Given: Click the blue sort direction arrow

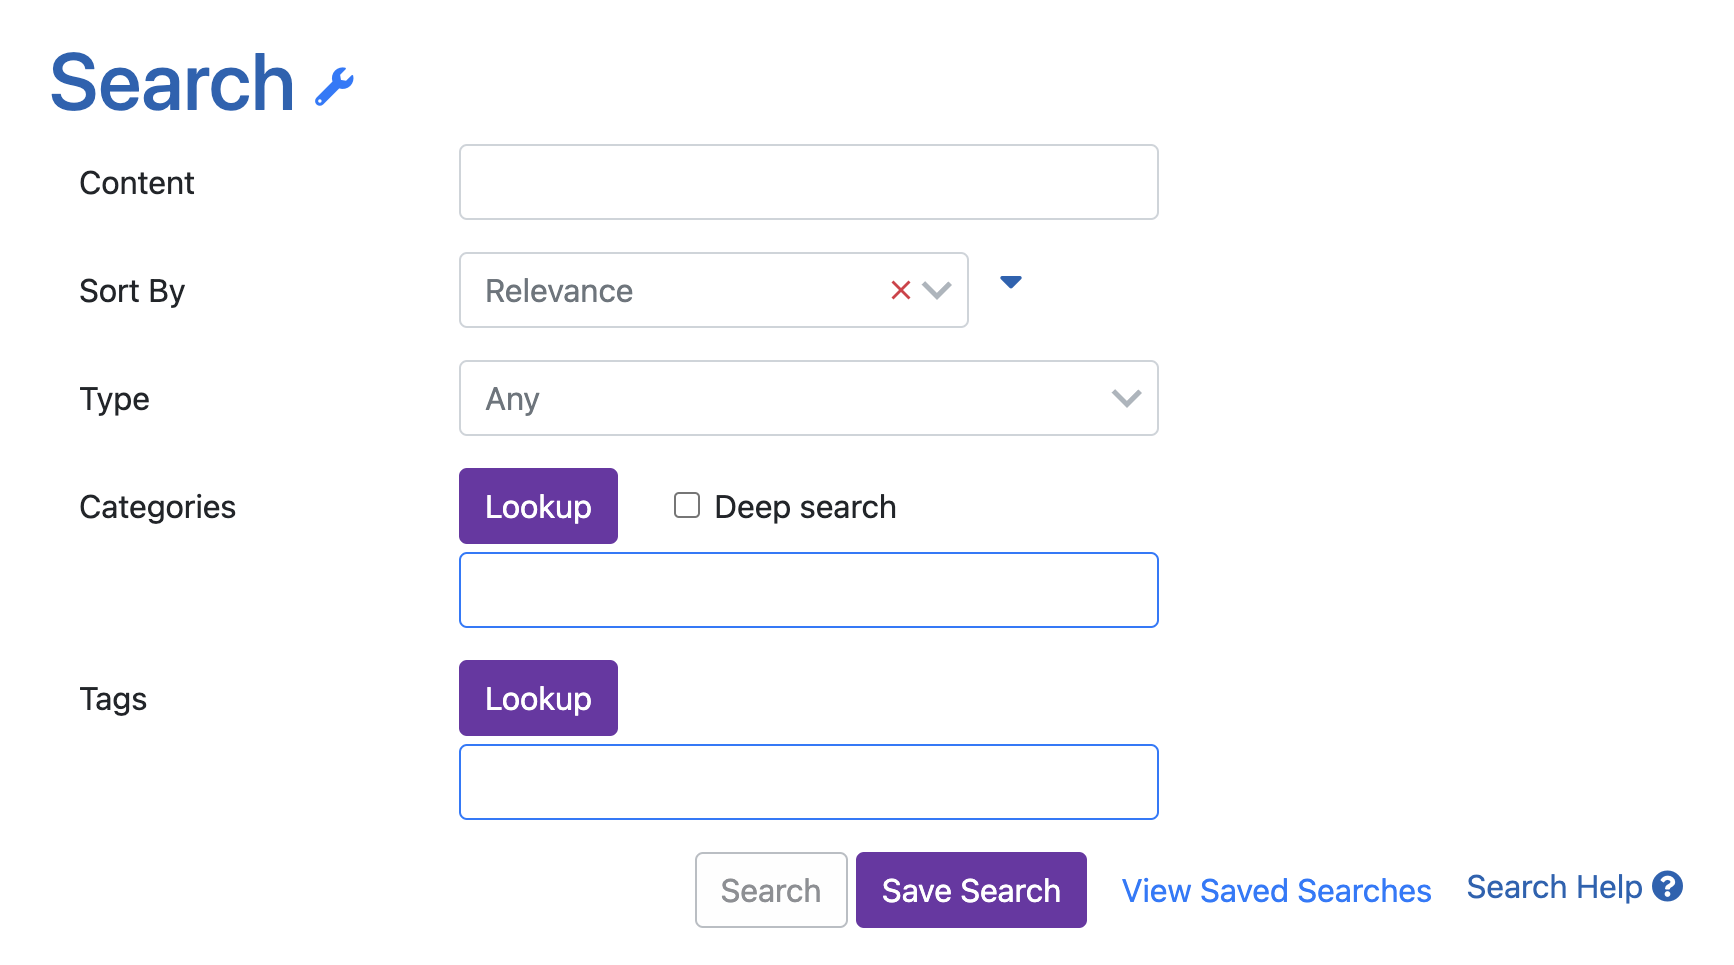Looking at the screenshot, I should coord(1011,283).
